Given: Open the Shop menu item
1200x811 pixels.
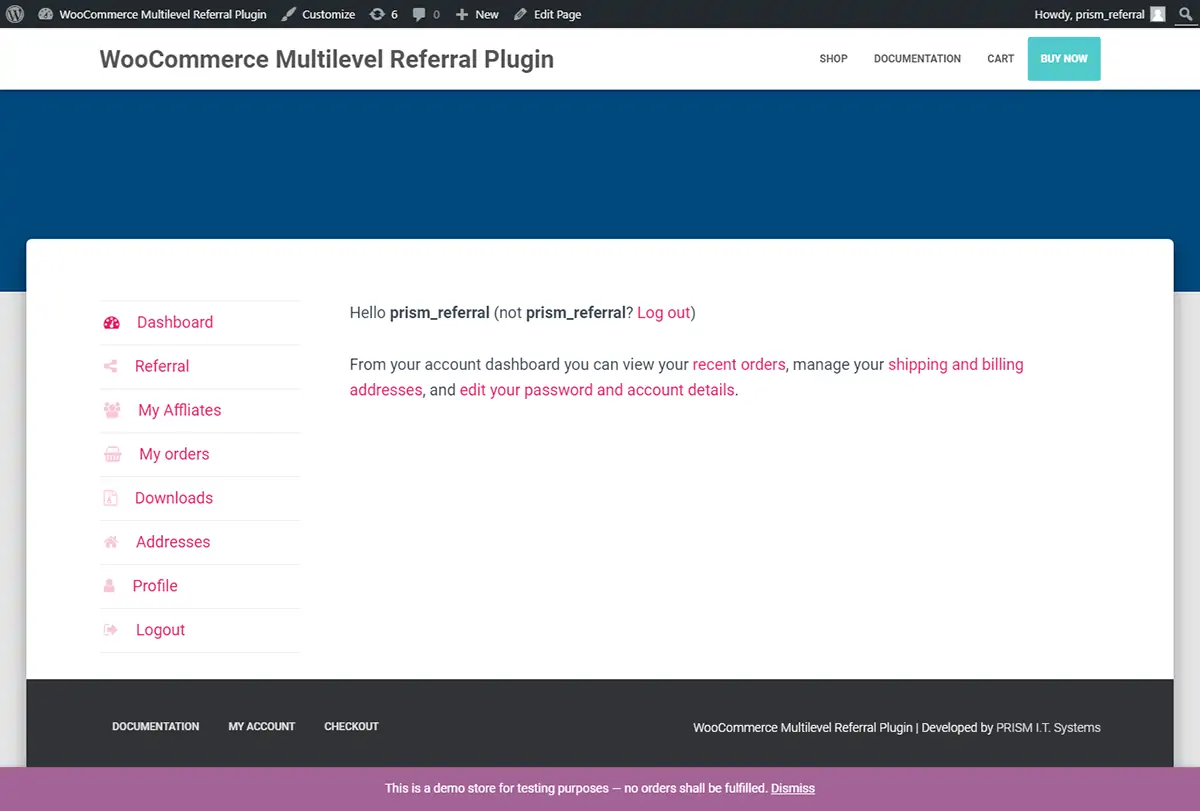Looking at the screenshot, I should tap(833, 59).
